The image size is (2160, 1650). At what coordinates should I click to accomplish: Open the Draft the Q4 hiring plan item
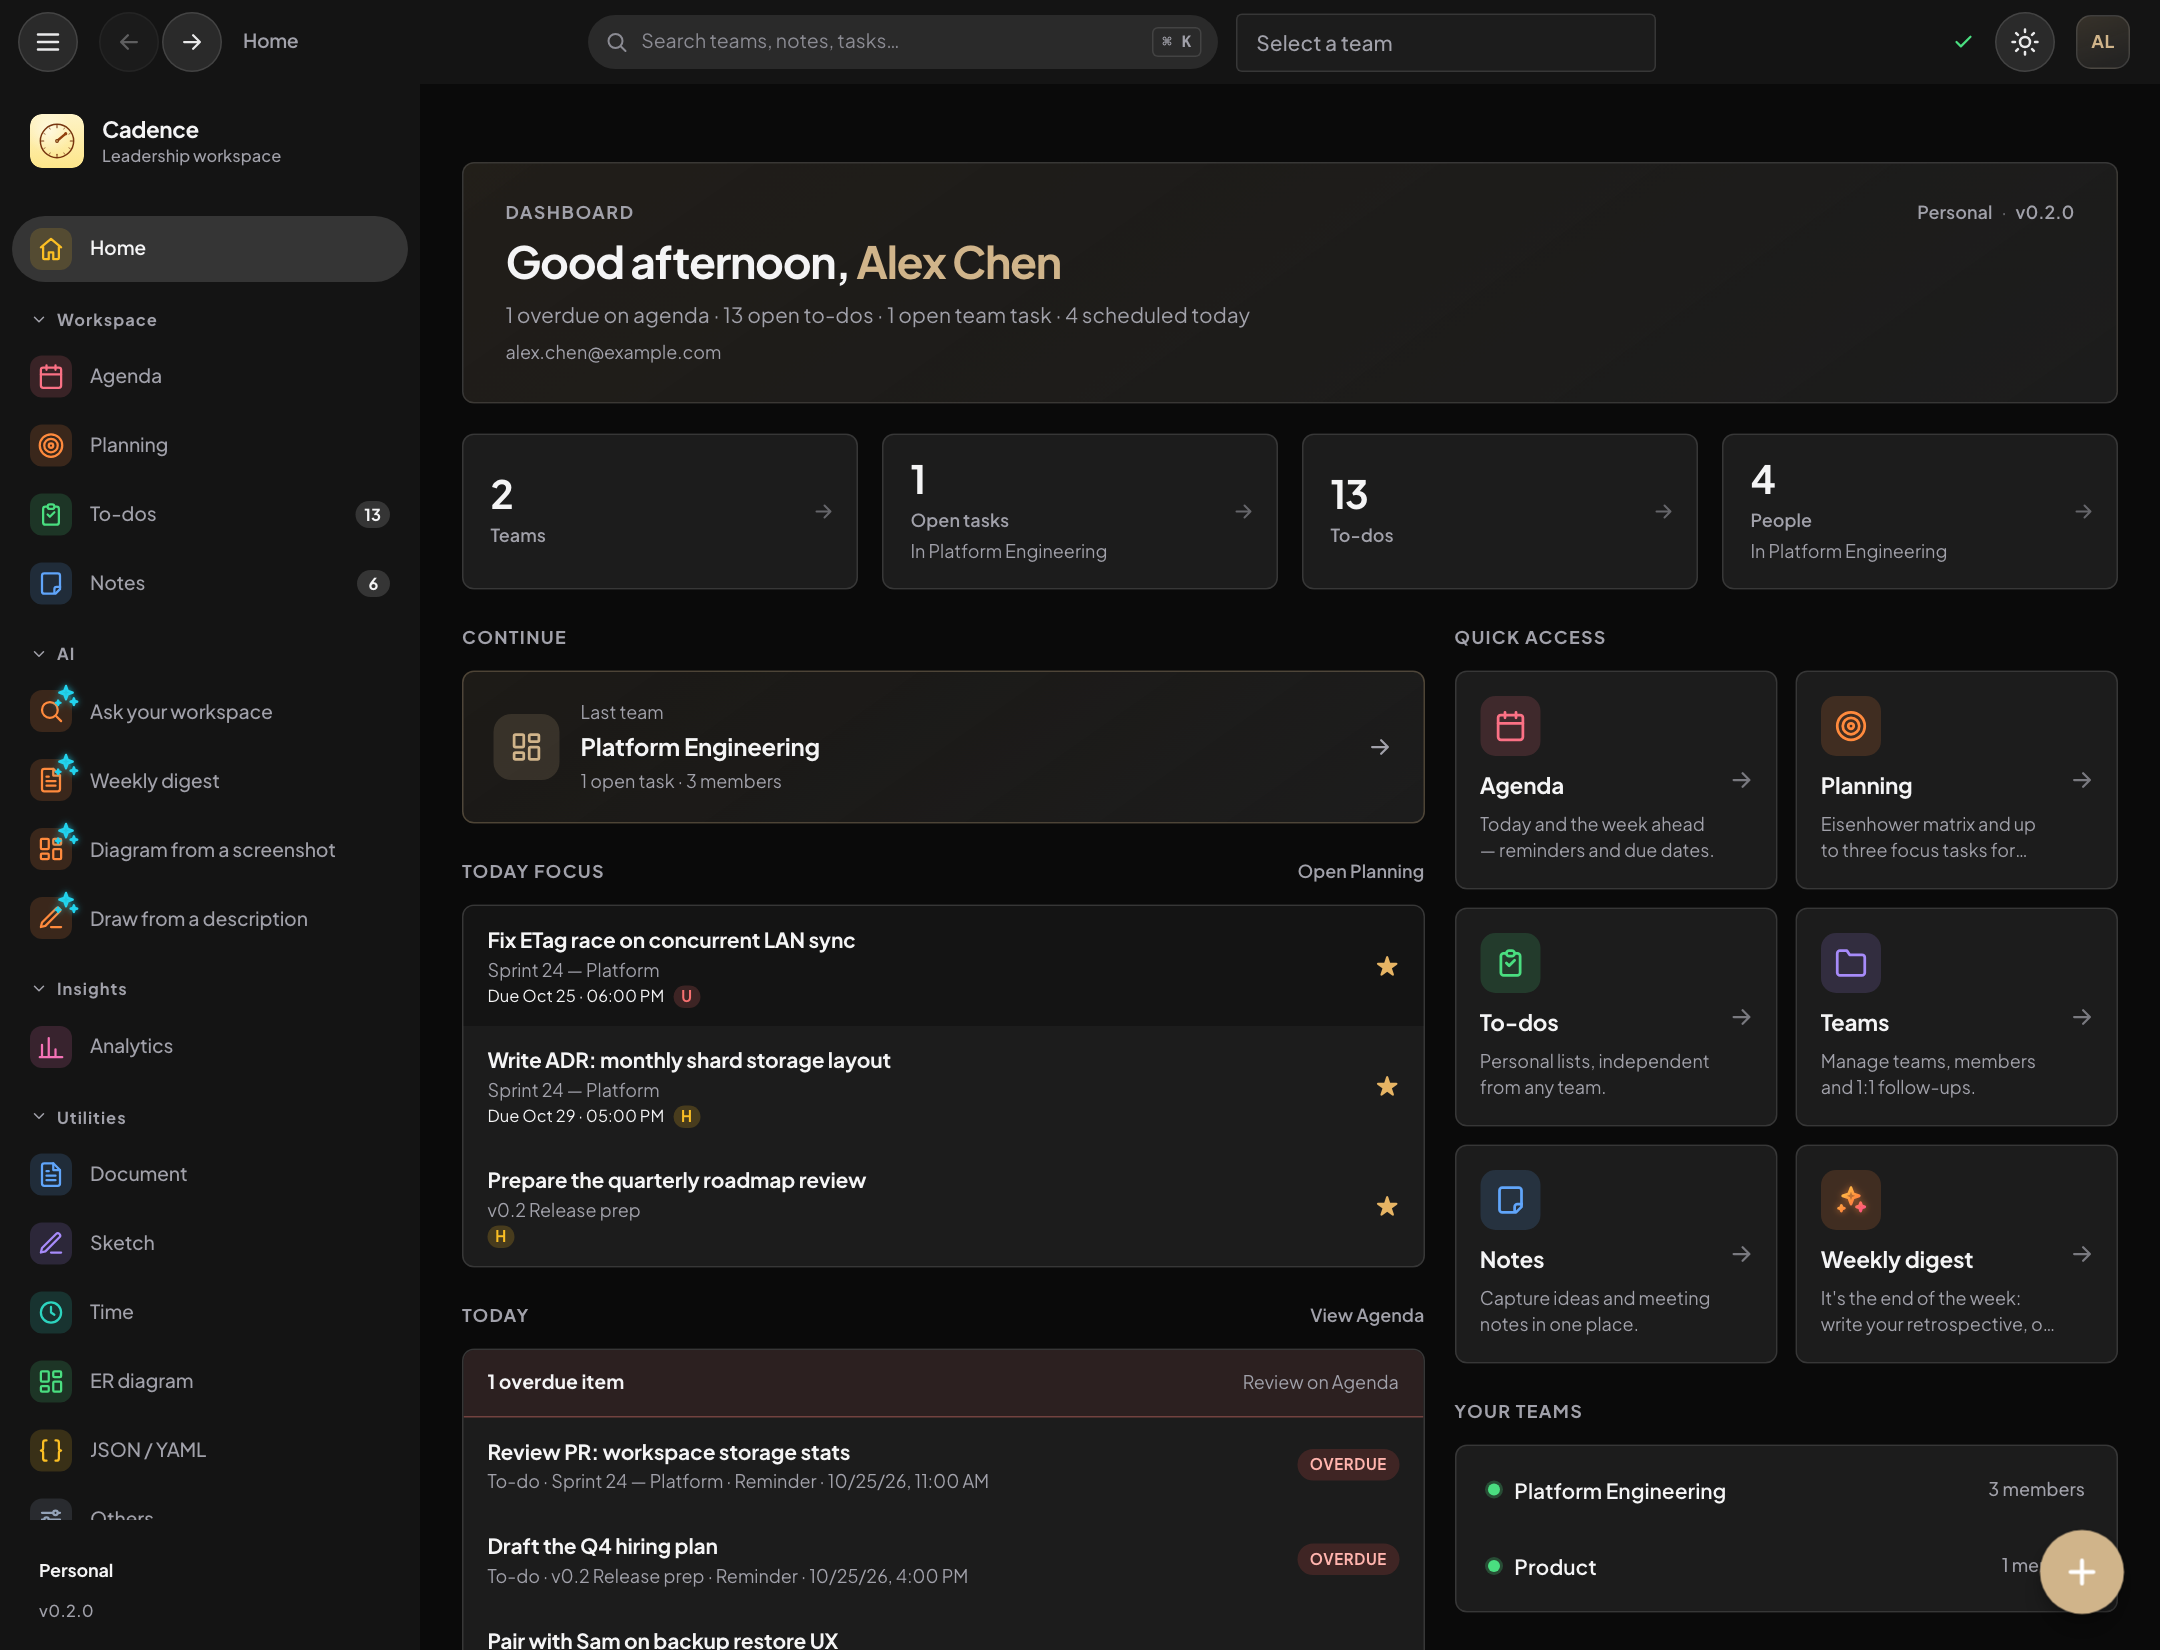[x=943, y=1560]
